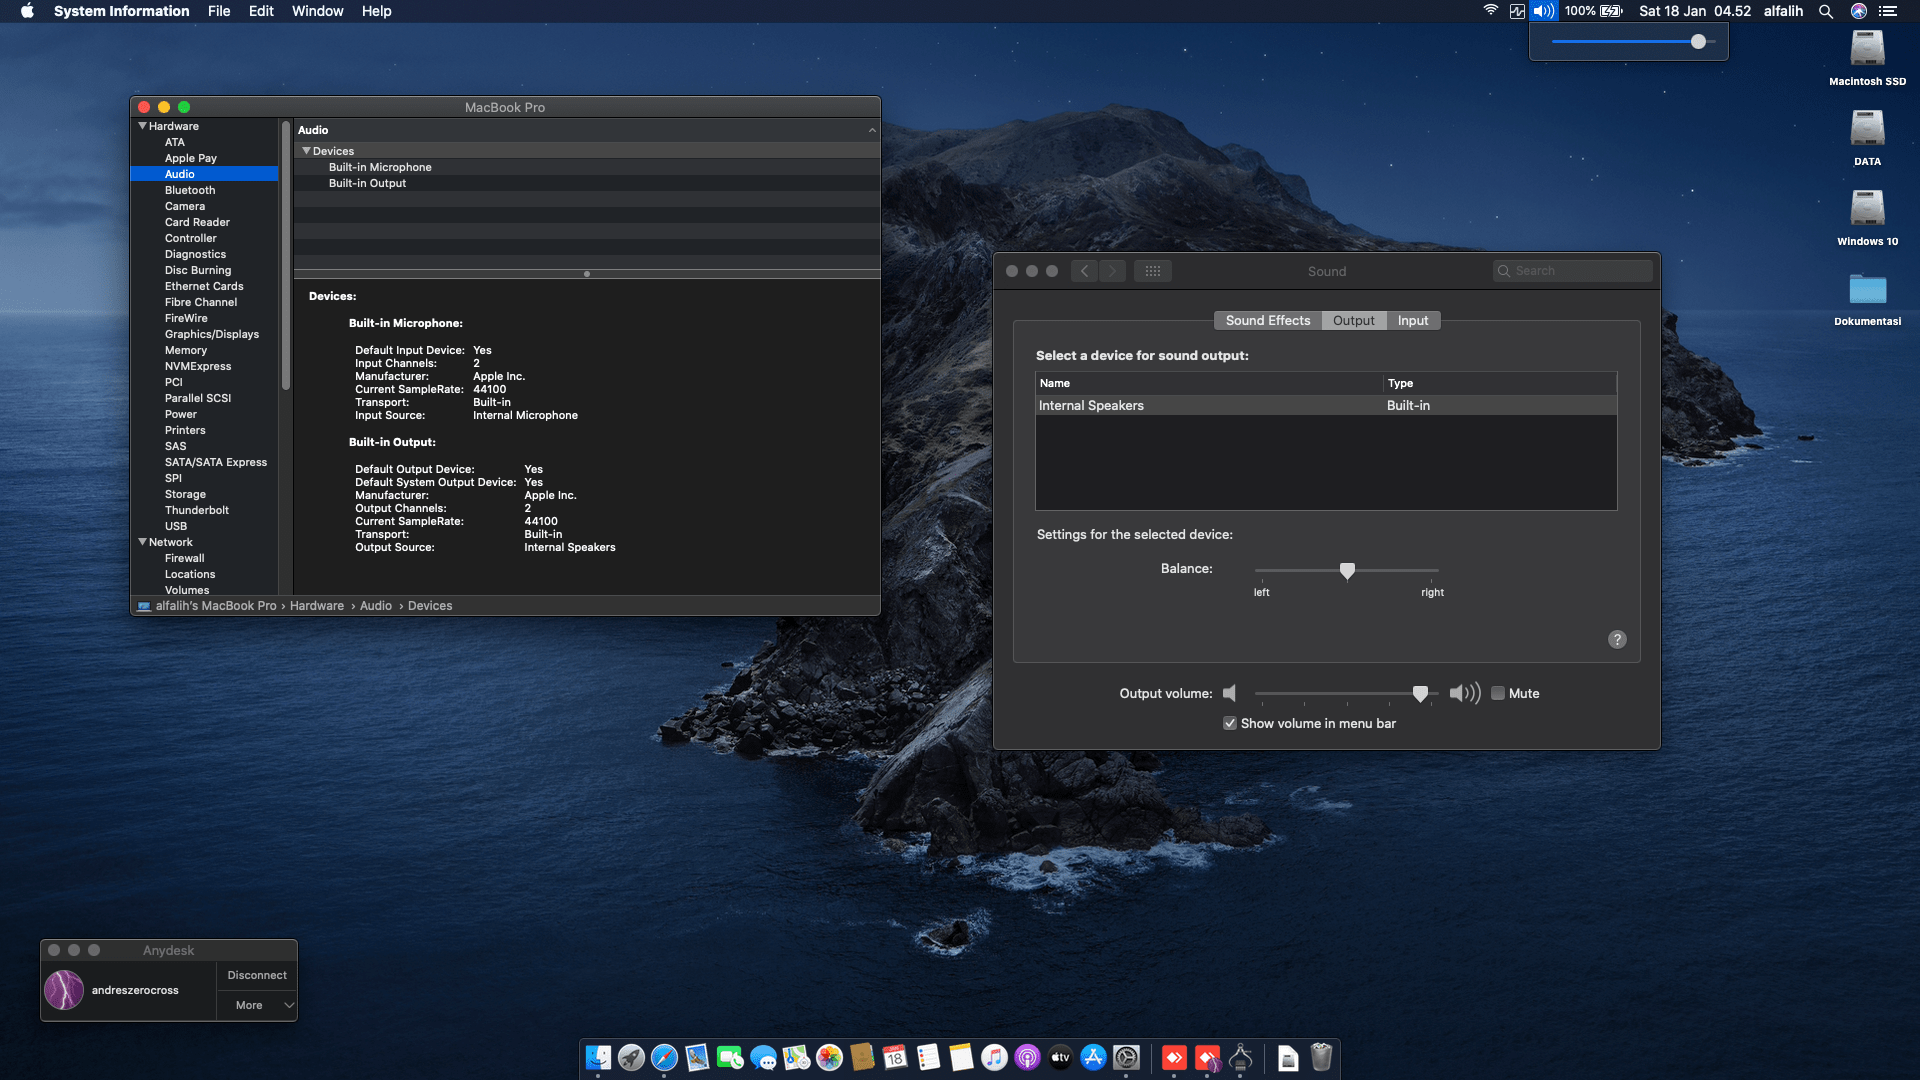Click the Output volume slider thumb
The height and width of the screenshot is (1080, 1920).
click(x=1420, y=693)
